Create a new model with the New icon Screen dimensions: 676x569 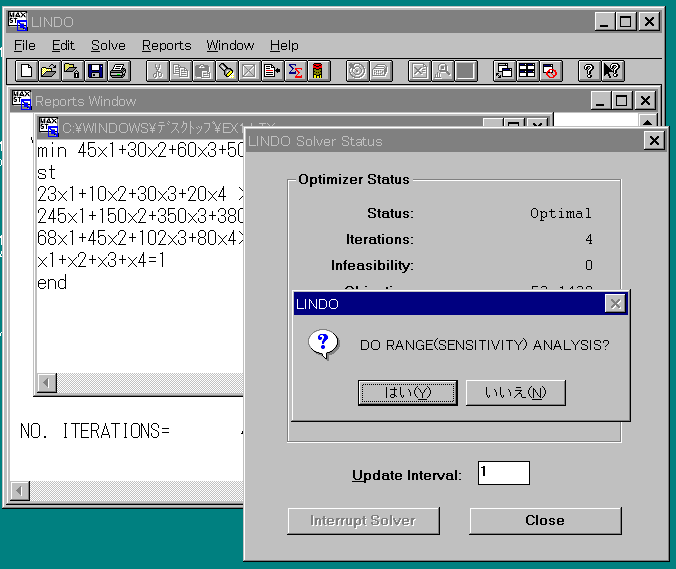(x=26, y=71)
